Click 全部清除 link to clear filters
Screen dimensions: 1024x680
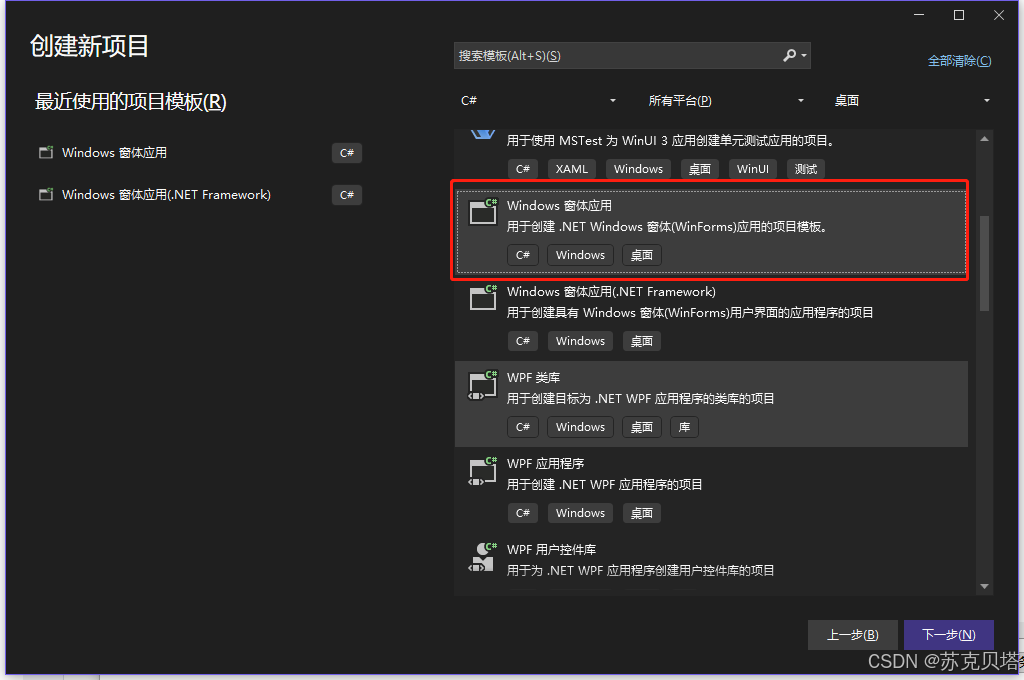coord(959,61)
